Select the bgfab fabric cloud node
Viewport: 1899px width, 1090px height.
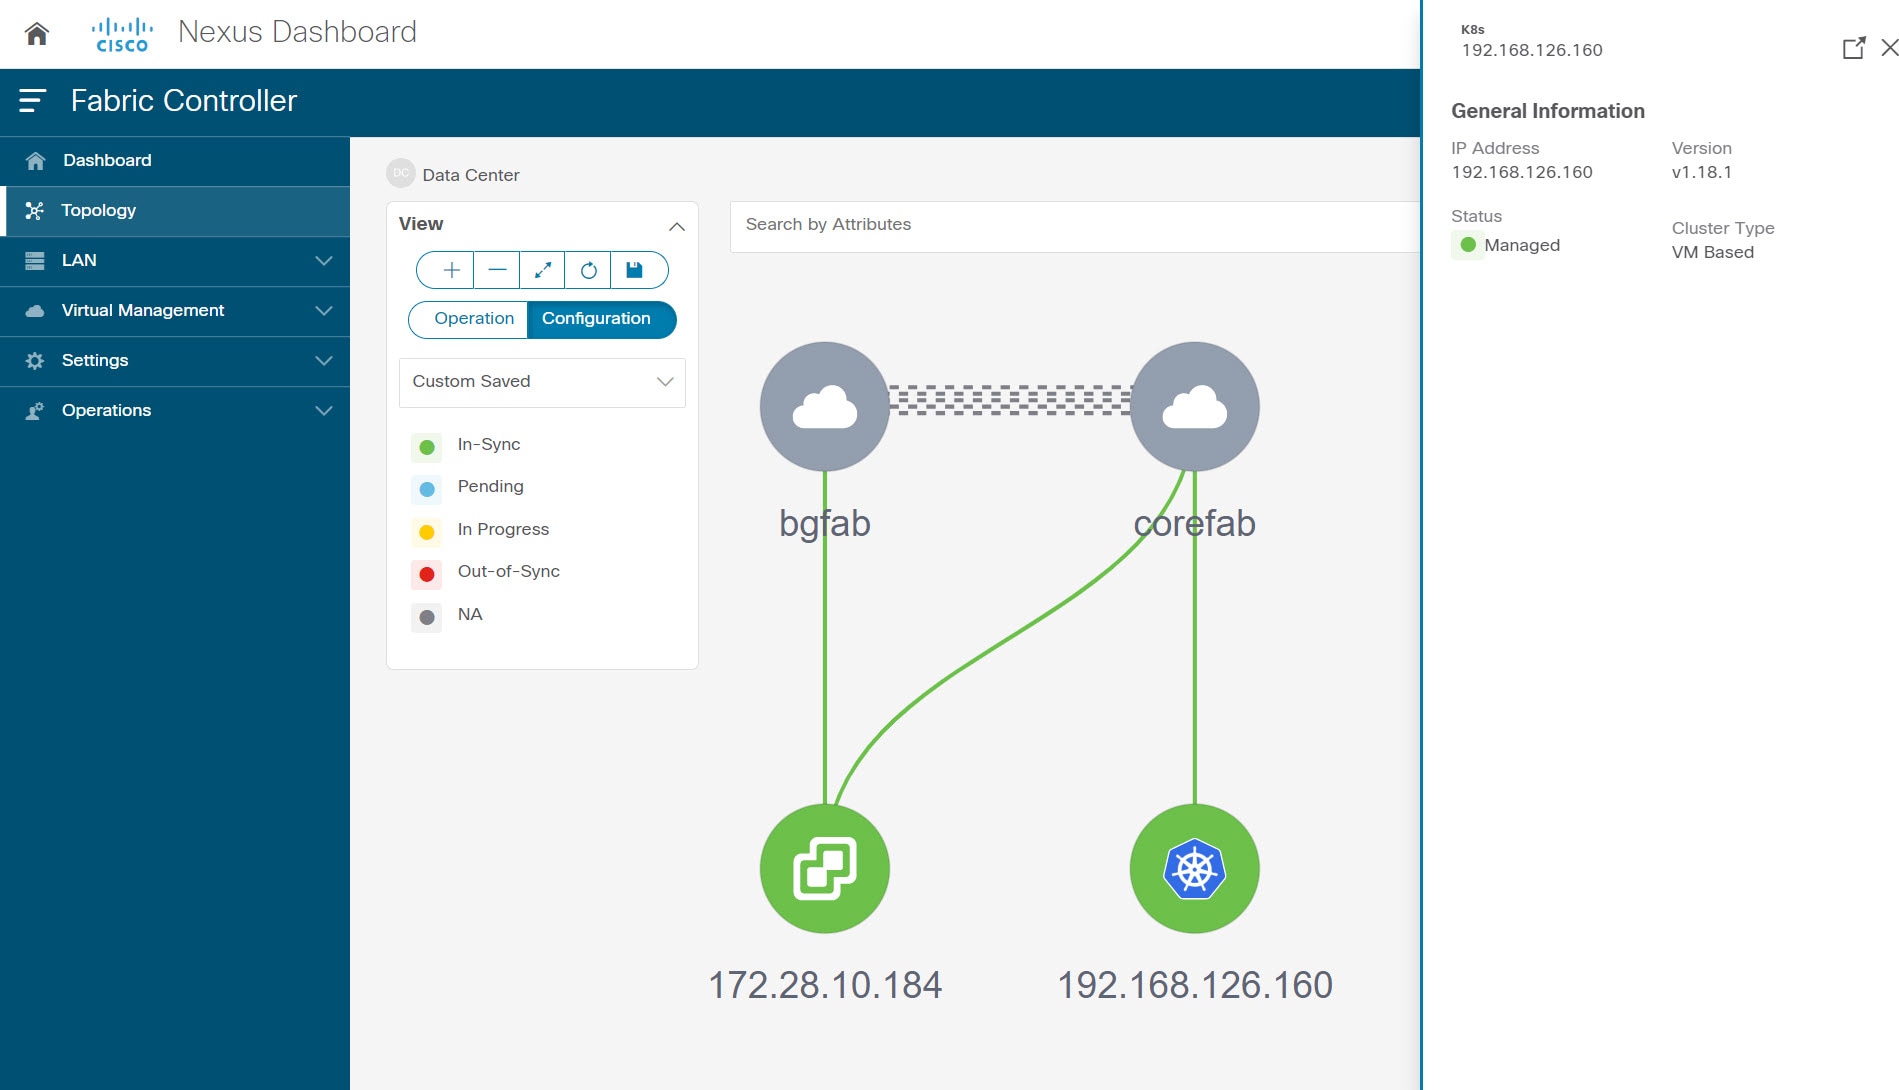(825, 407)
